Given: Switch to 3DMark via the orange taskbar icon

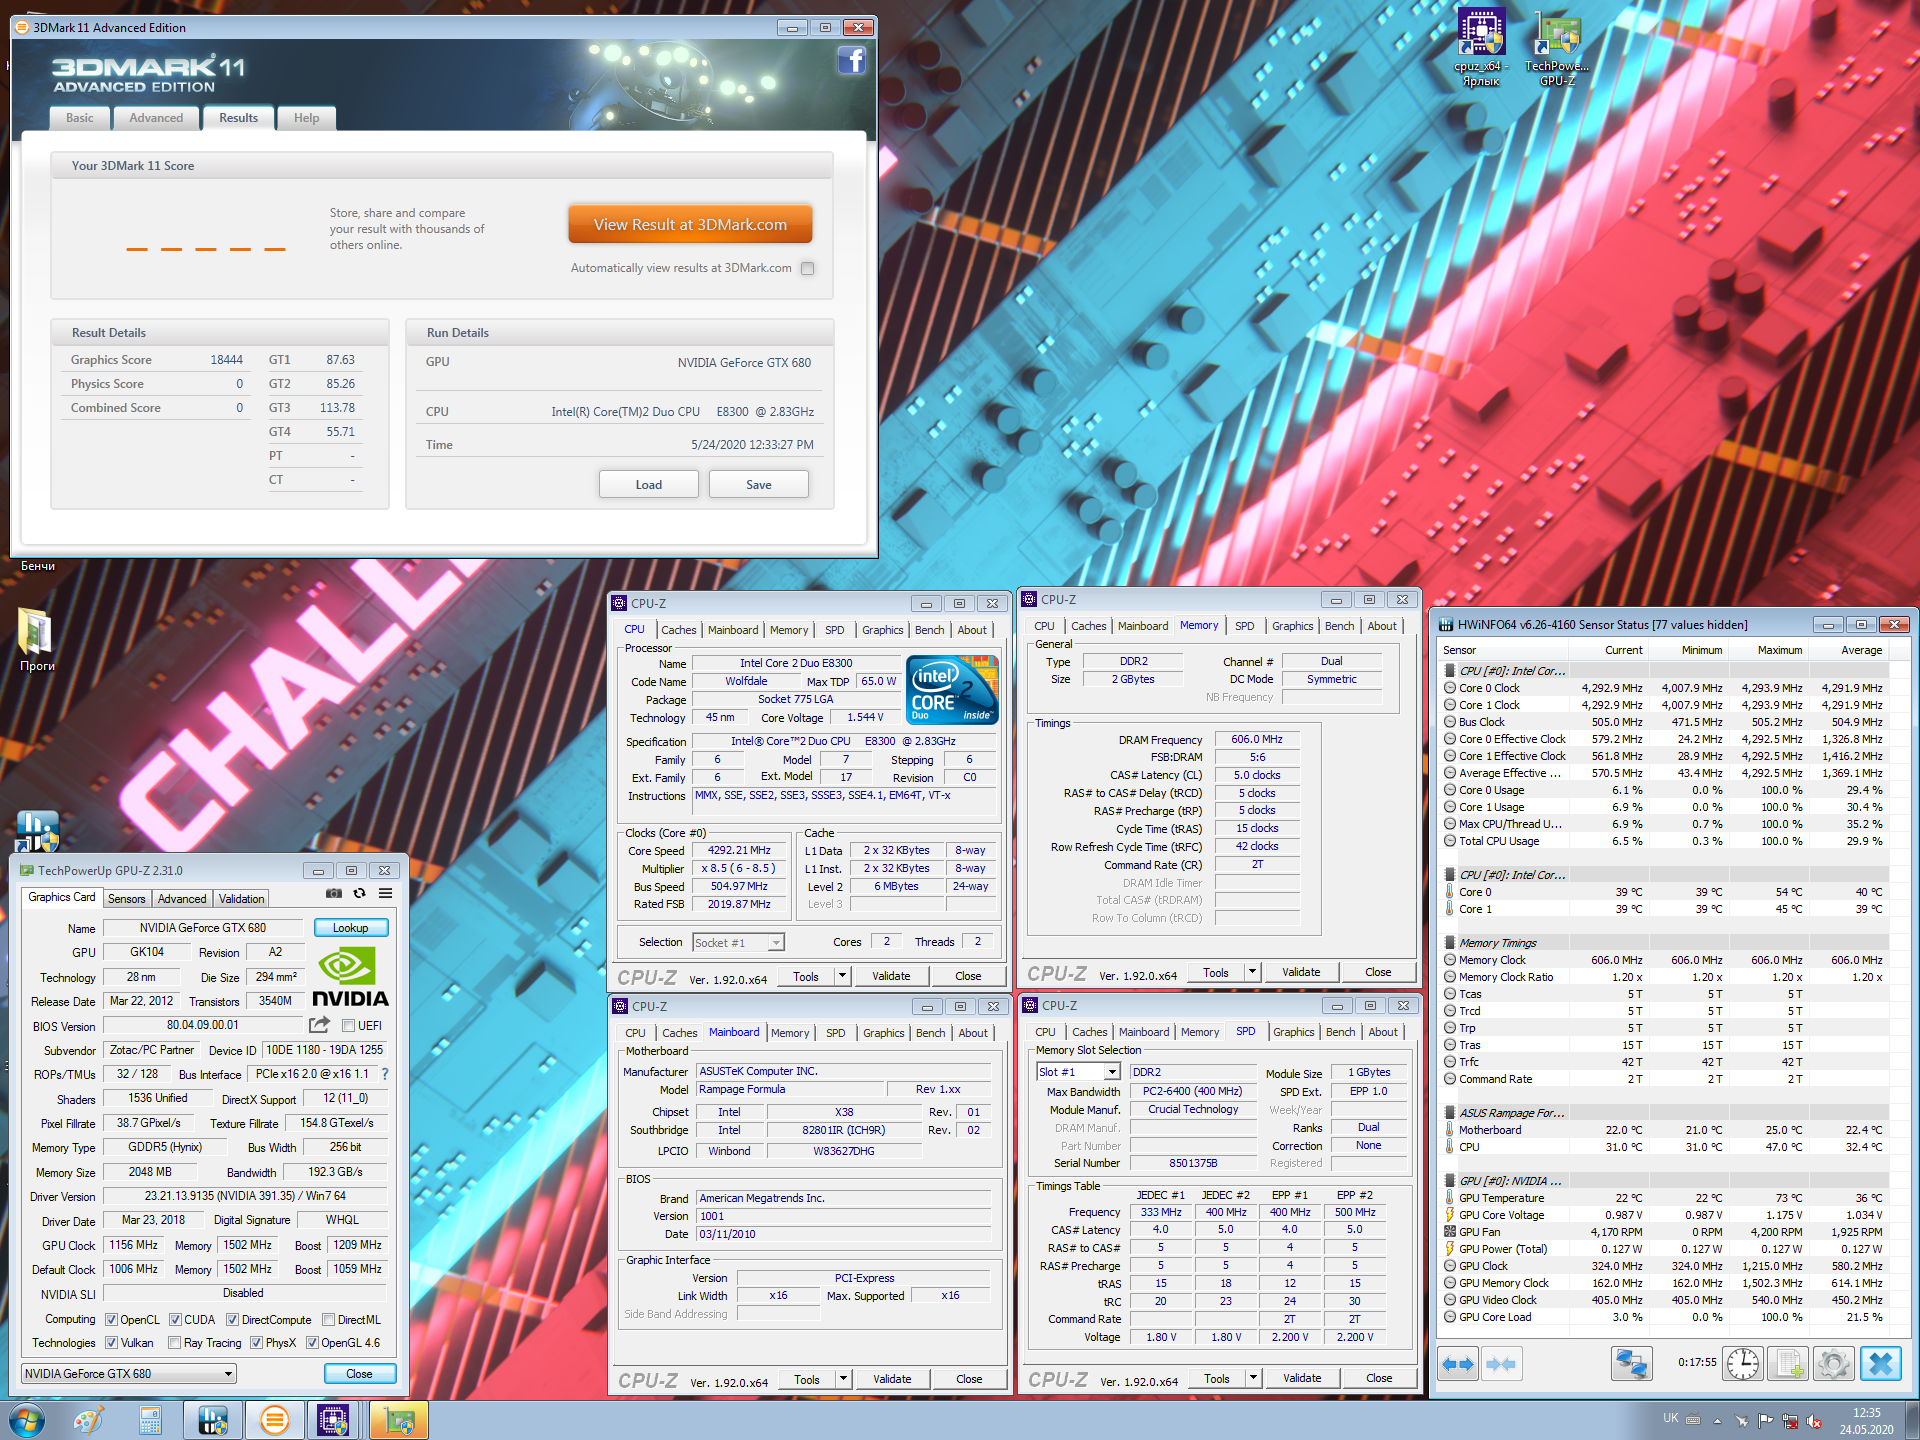Looking at the screenshot, I should (x=274, y=1420).
